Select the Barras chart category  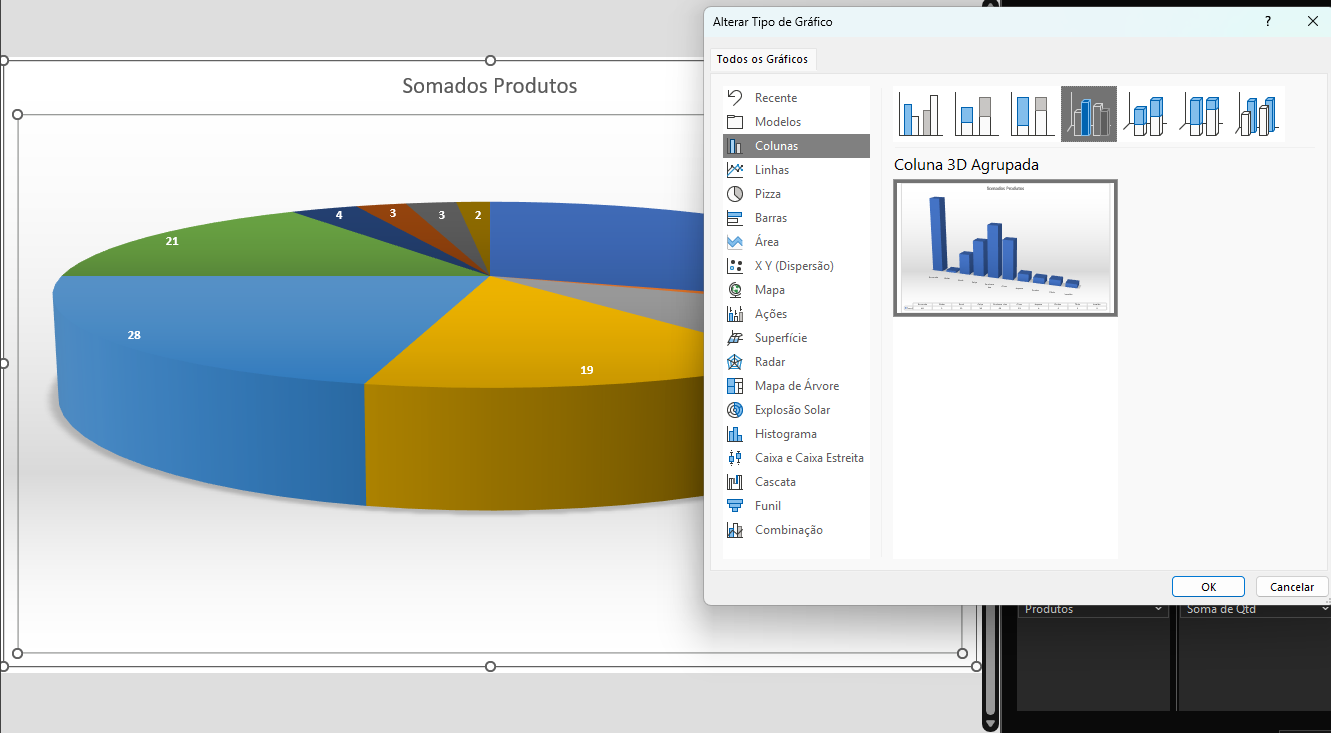[x=796, y=218]
